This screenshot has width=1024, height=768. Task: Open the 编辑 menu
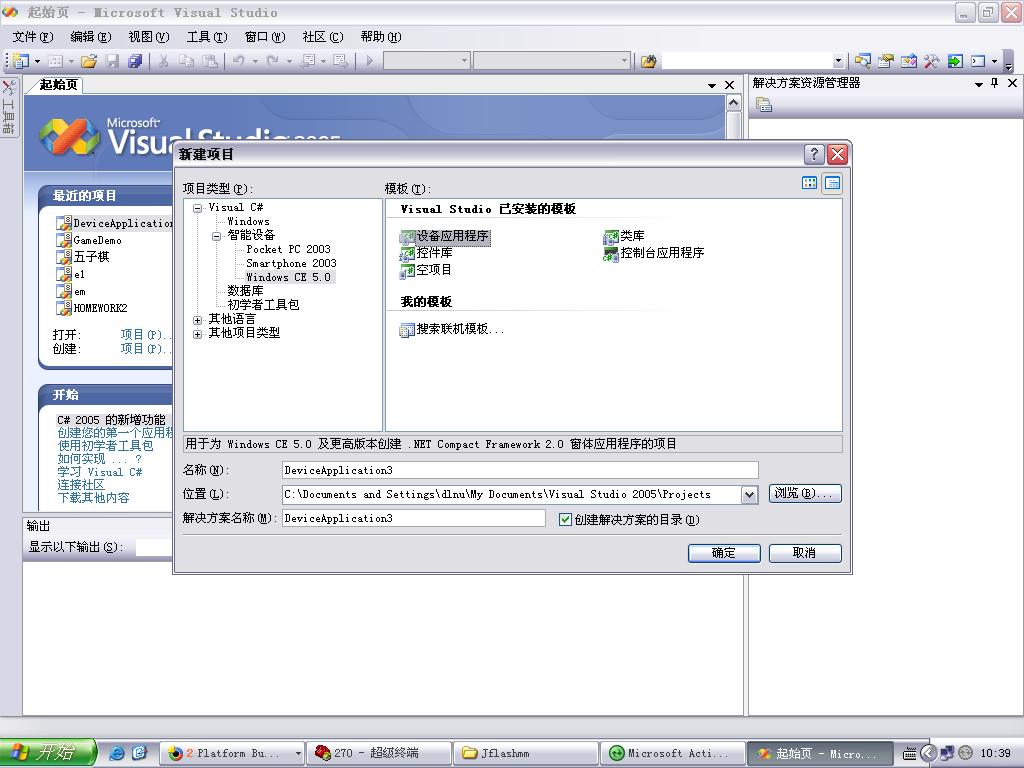click(x=91, y=37)
